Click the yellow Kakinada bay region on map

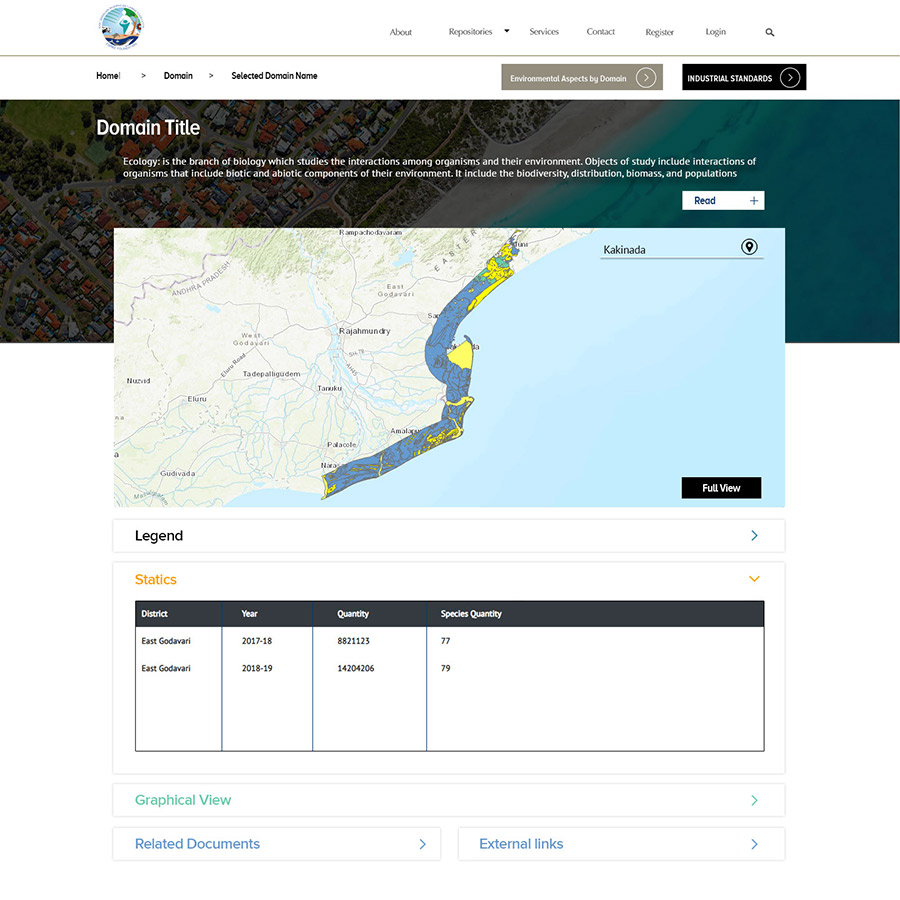click(x=460, y=357)
